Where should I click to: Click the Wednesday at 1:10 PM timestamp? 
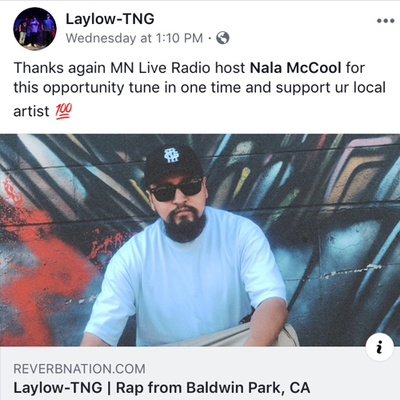pos(134,38)
